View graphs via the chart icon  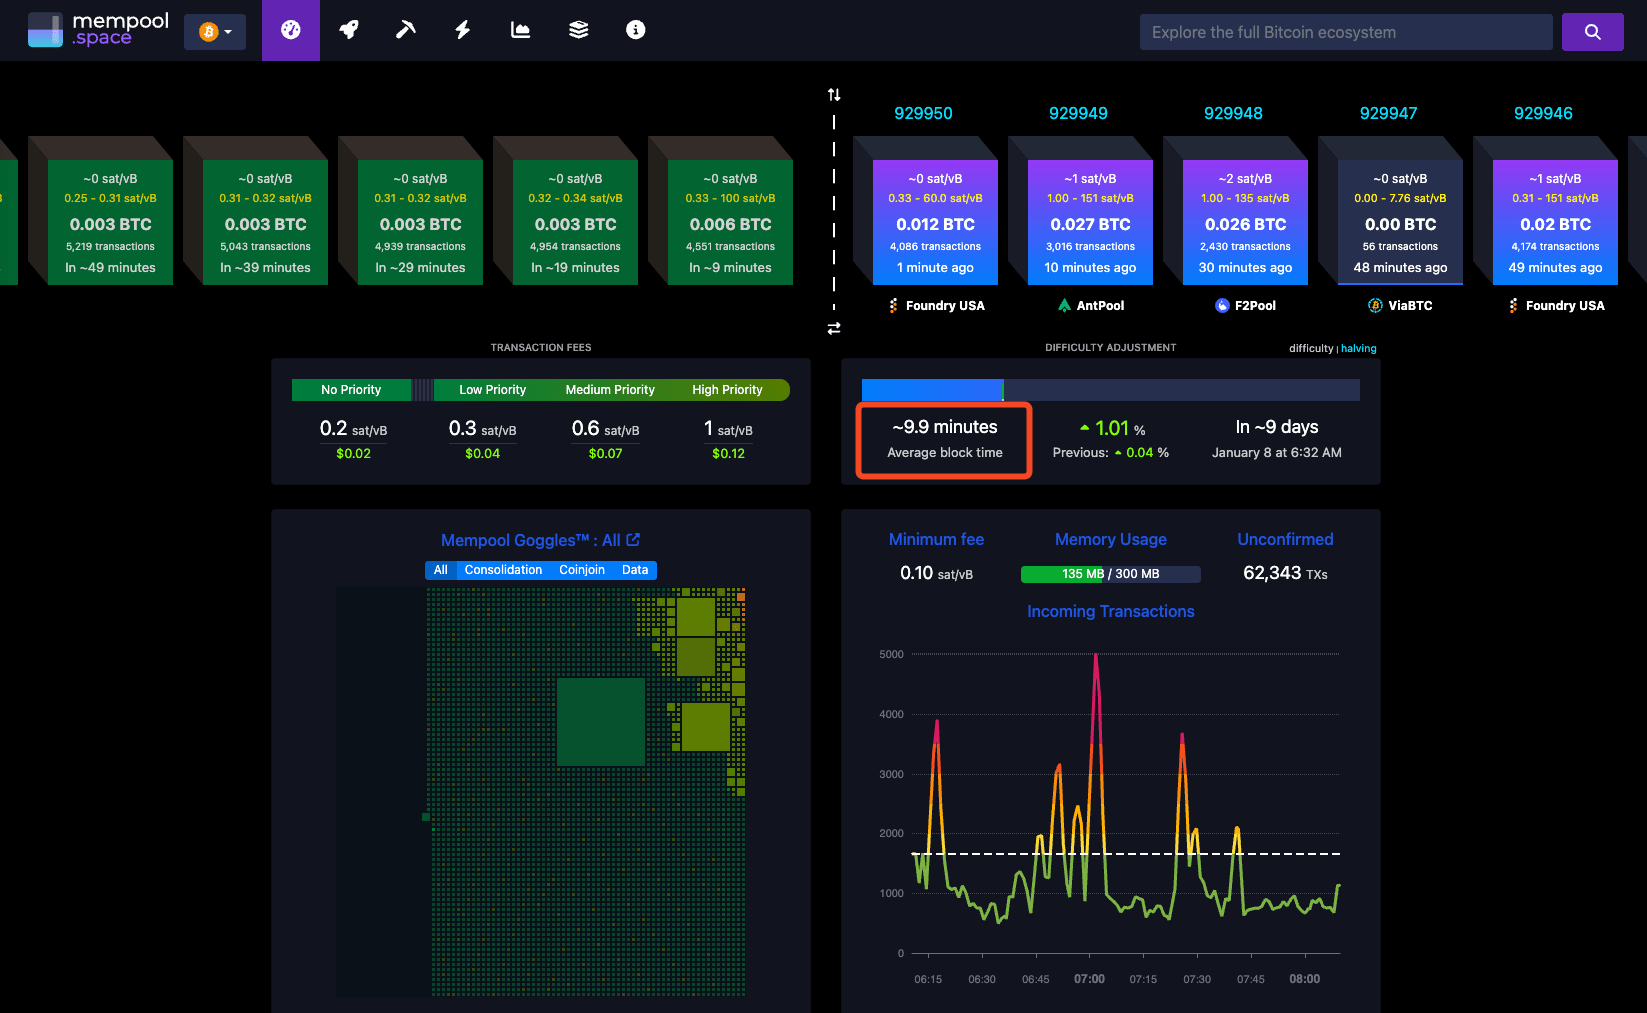pos(520,30)
